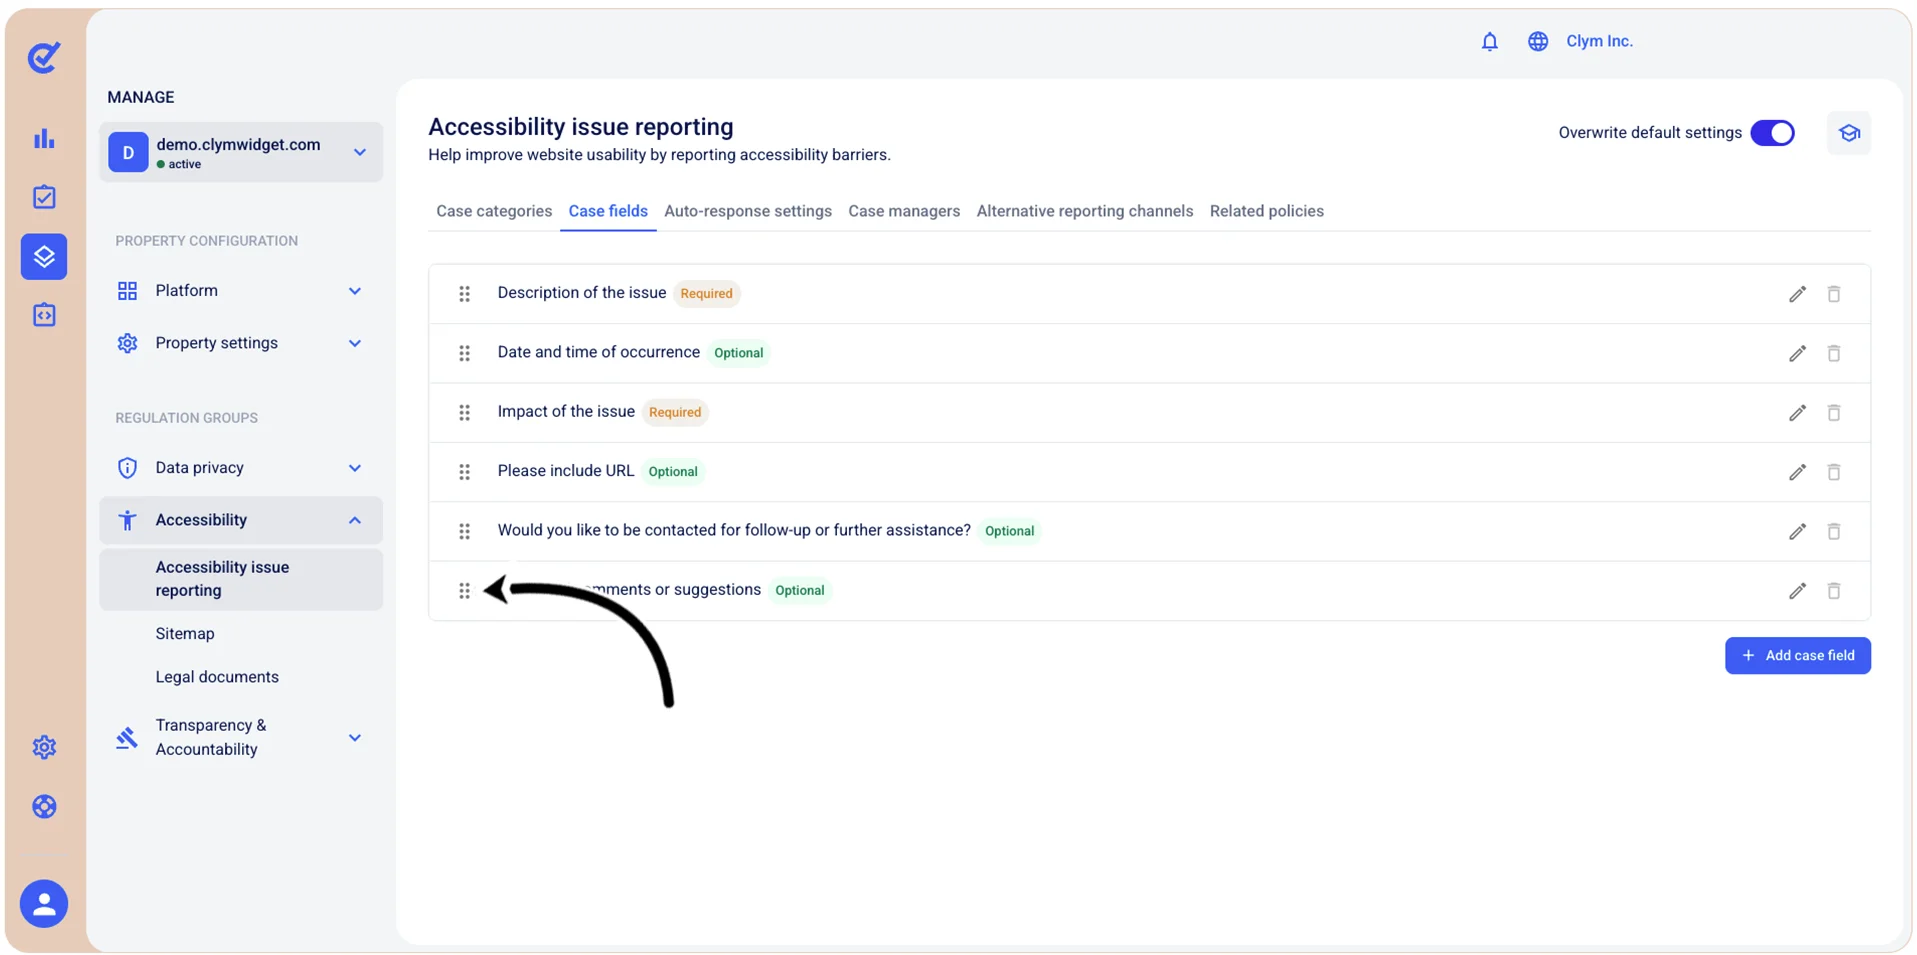Delete the Impact of the issue field
The height and width of the screenshot is (955, 1917).
pos(1833,412)
